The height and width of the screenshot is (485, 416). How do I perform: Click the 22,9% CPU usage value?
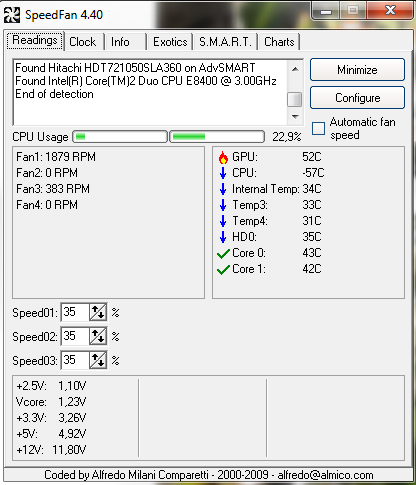[287, 137]
